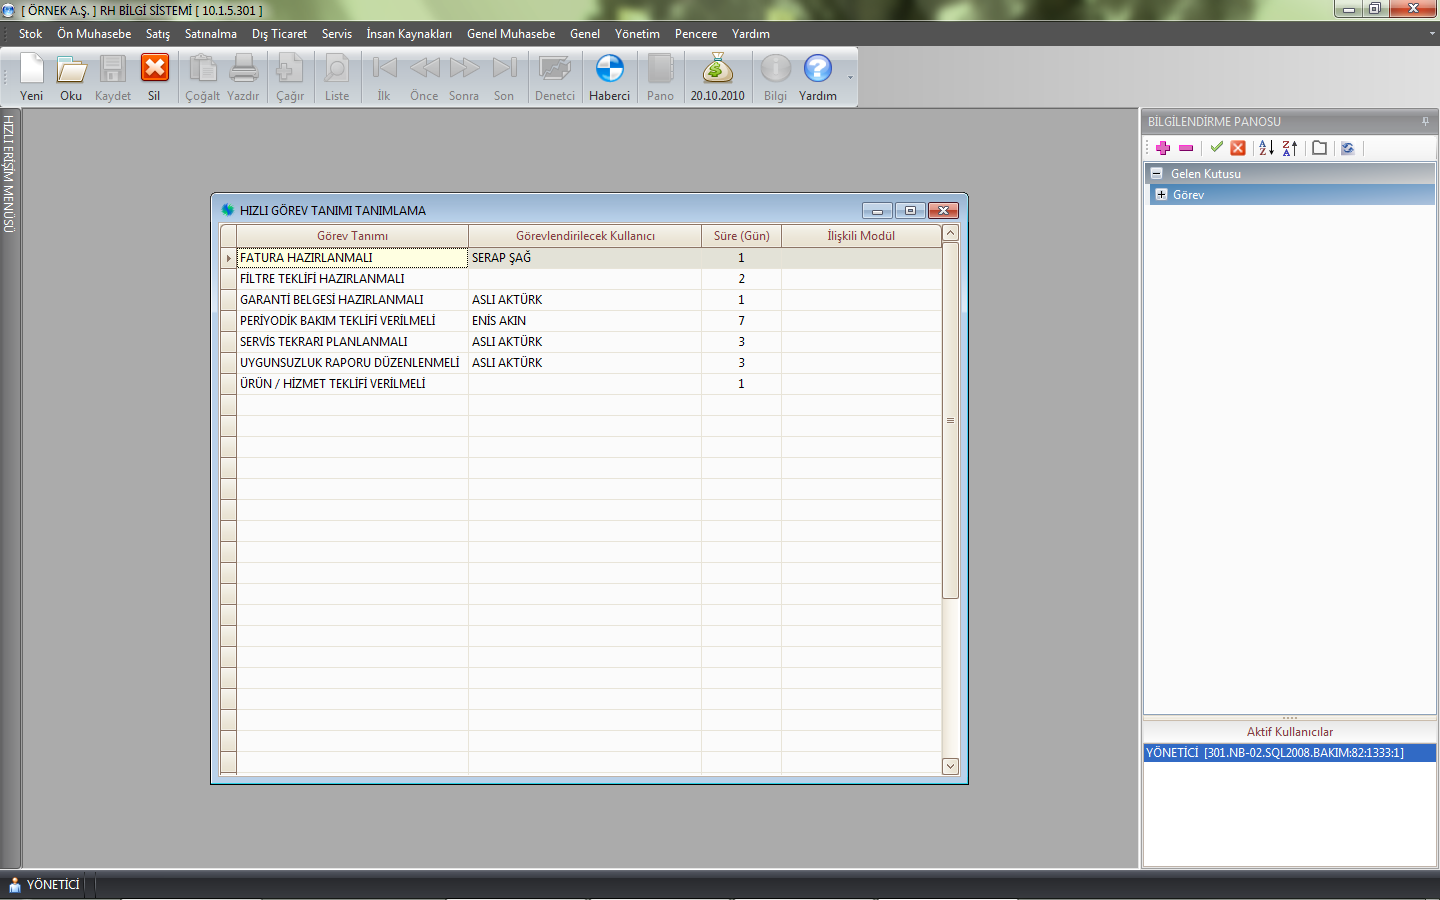Collapse the Gelen Kutusu tree node
This screenshot has height=900, width=1440.
click(x=1157, y=173)
